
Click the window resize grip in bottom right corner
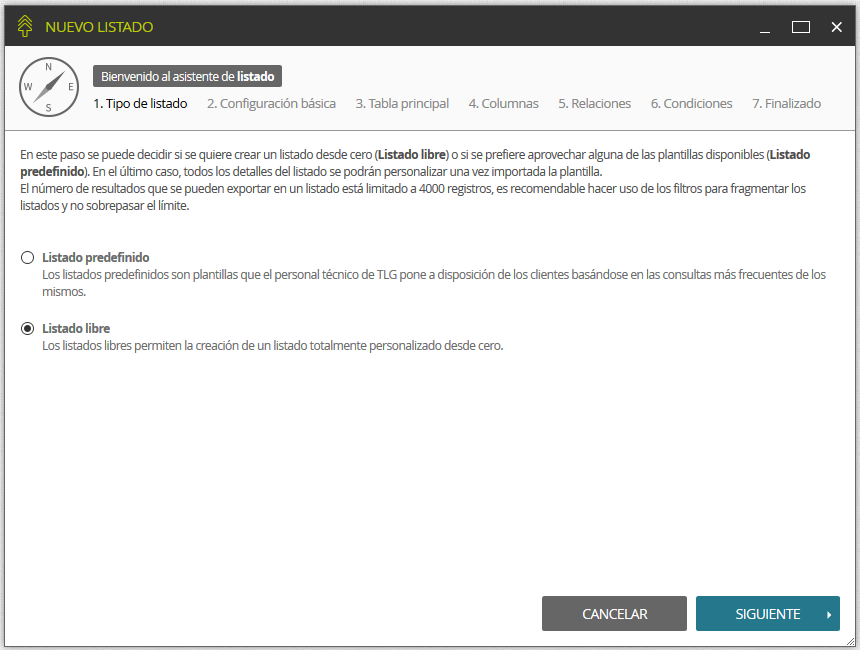(x=853, y=643)
